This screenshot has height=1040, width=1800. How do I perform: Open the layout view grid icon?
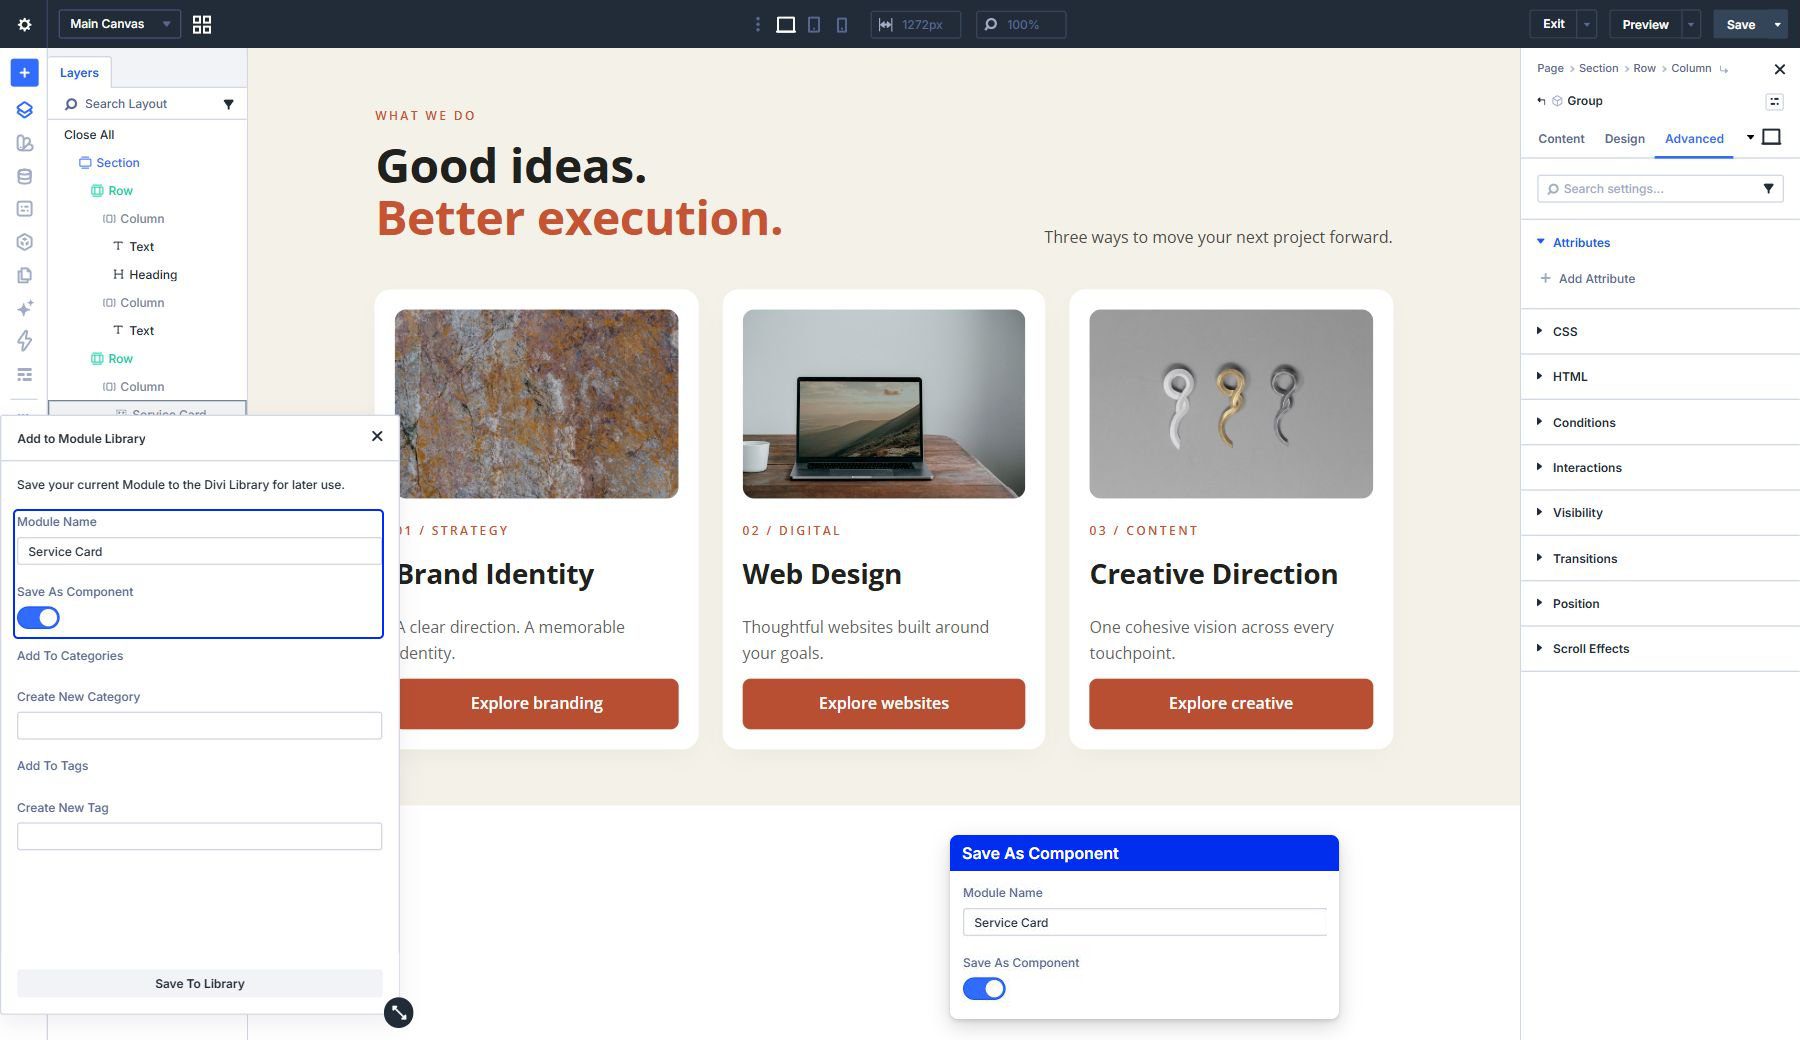tap(202, 24)
